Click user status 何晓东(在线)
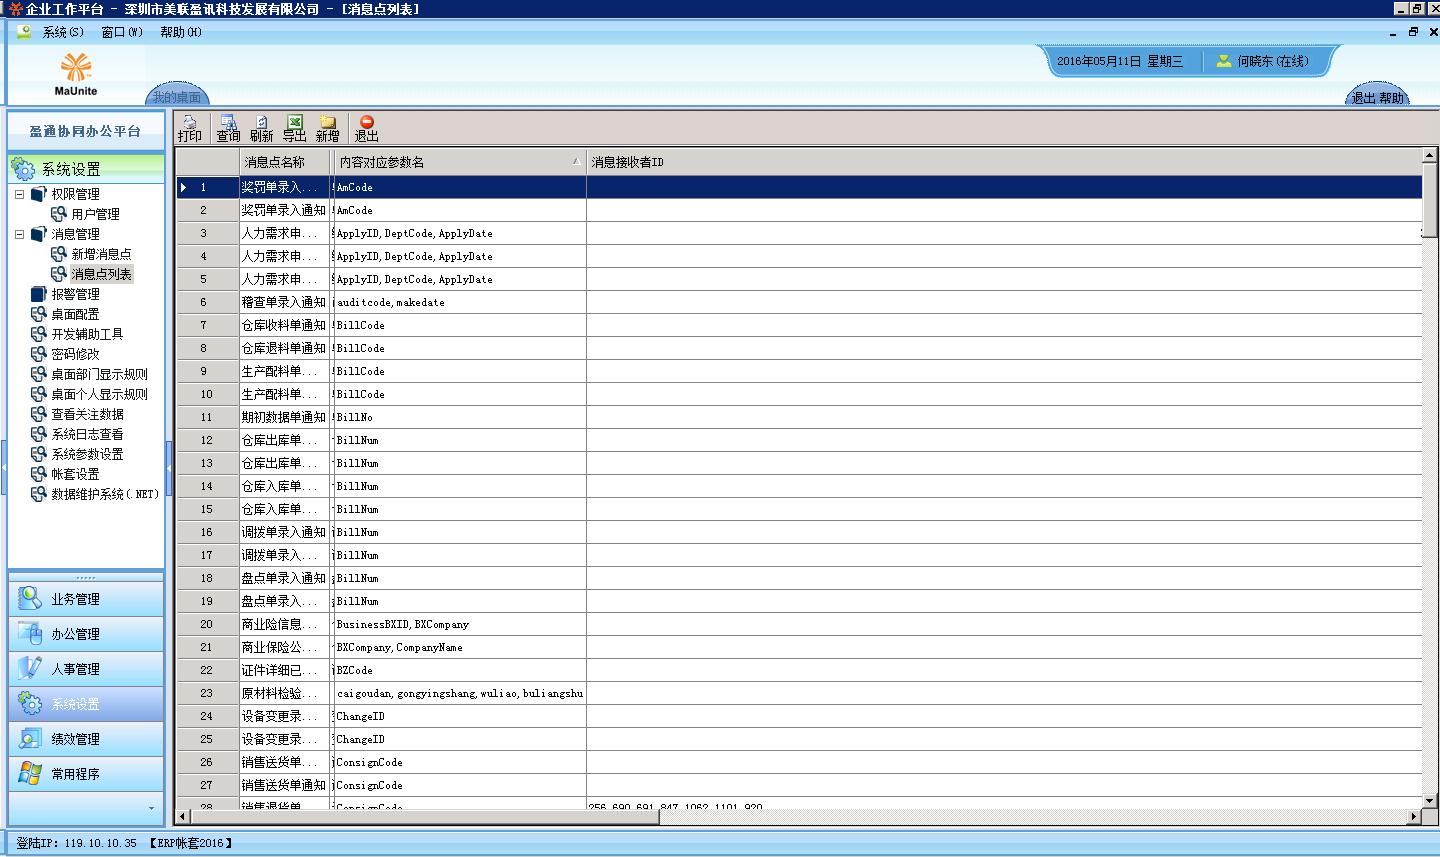 [x=1263, y=61]
